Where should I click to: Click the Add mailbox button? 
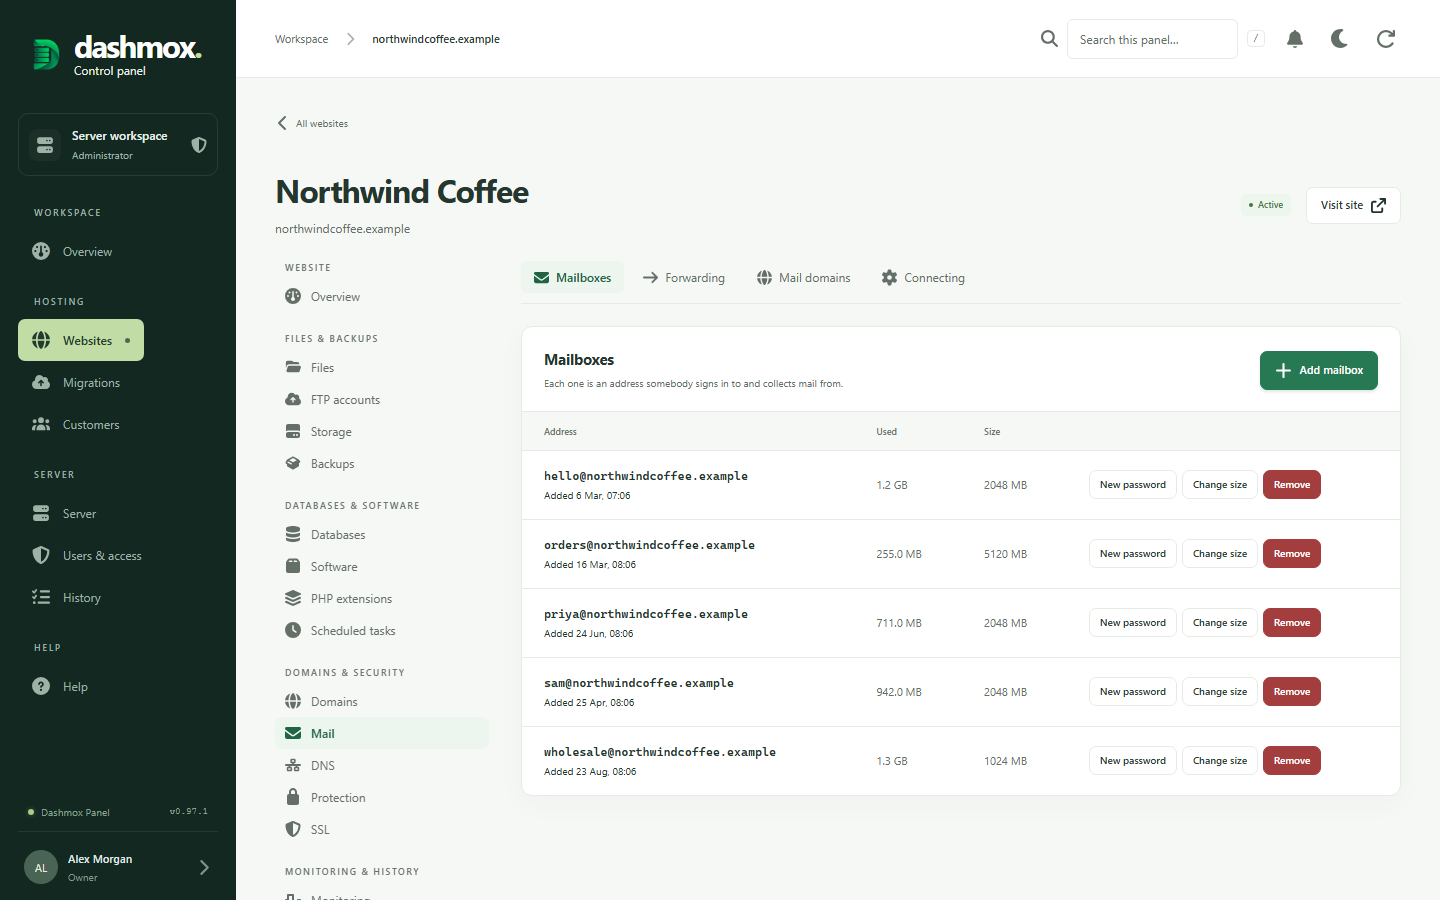[1318, 370]
